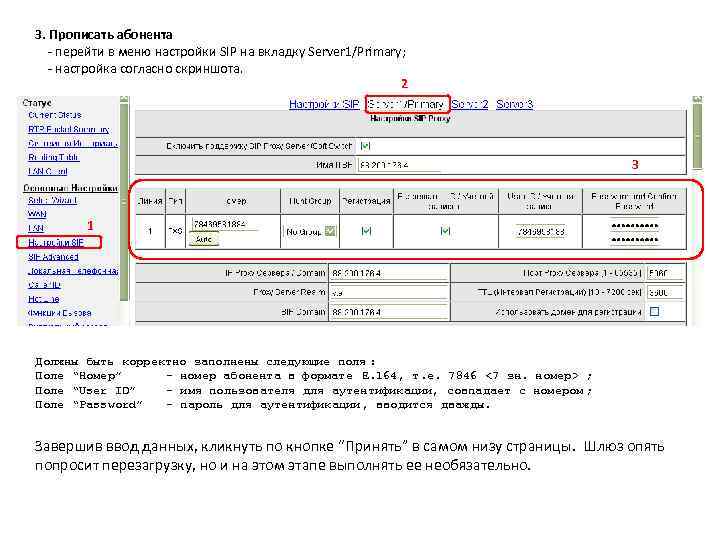This screenshot has height=540, width=720.
Task: Click the Hunt Group column header
Action: pos(310,201)
